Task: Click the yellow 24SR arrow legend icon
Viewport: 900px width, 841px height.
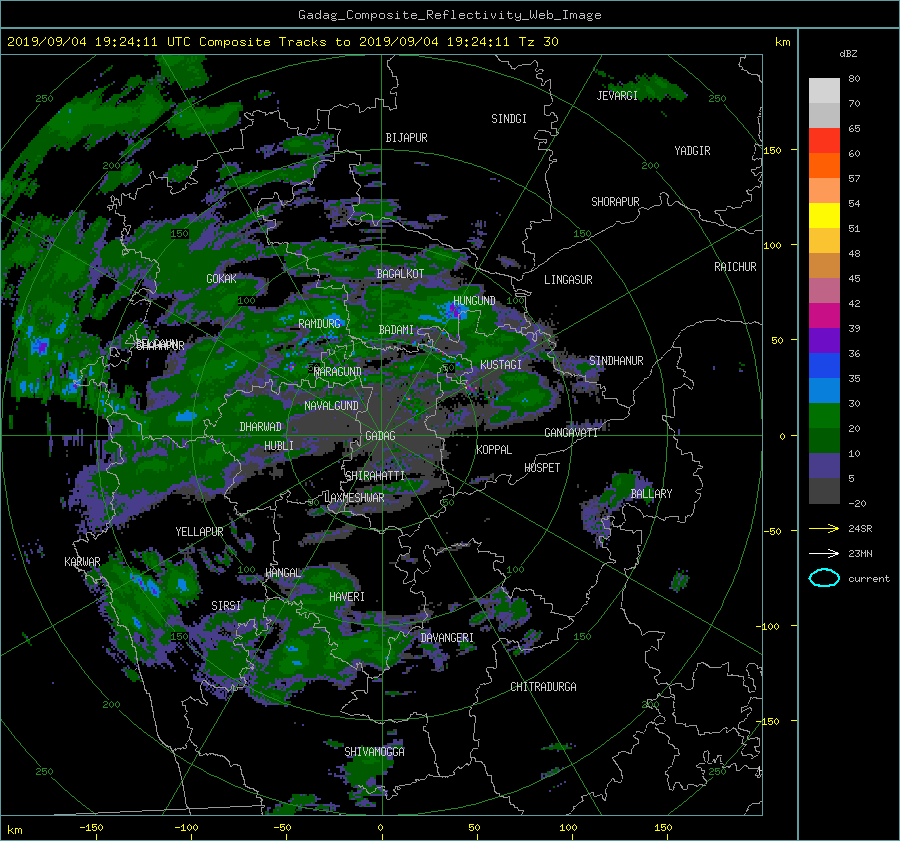Action: pos(824,528)
